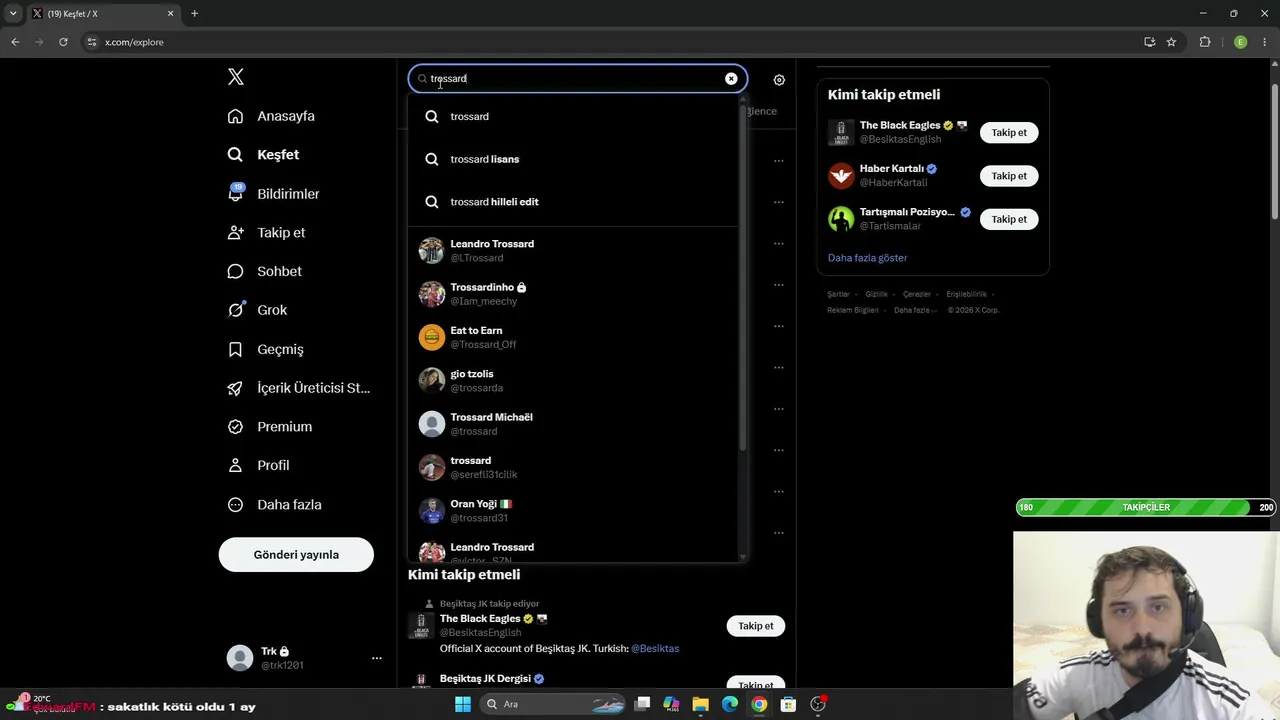
Task: Open the Chrome profile avatar
Action: [1240, 42]
